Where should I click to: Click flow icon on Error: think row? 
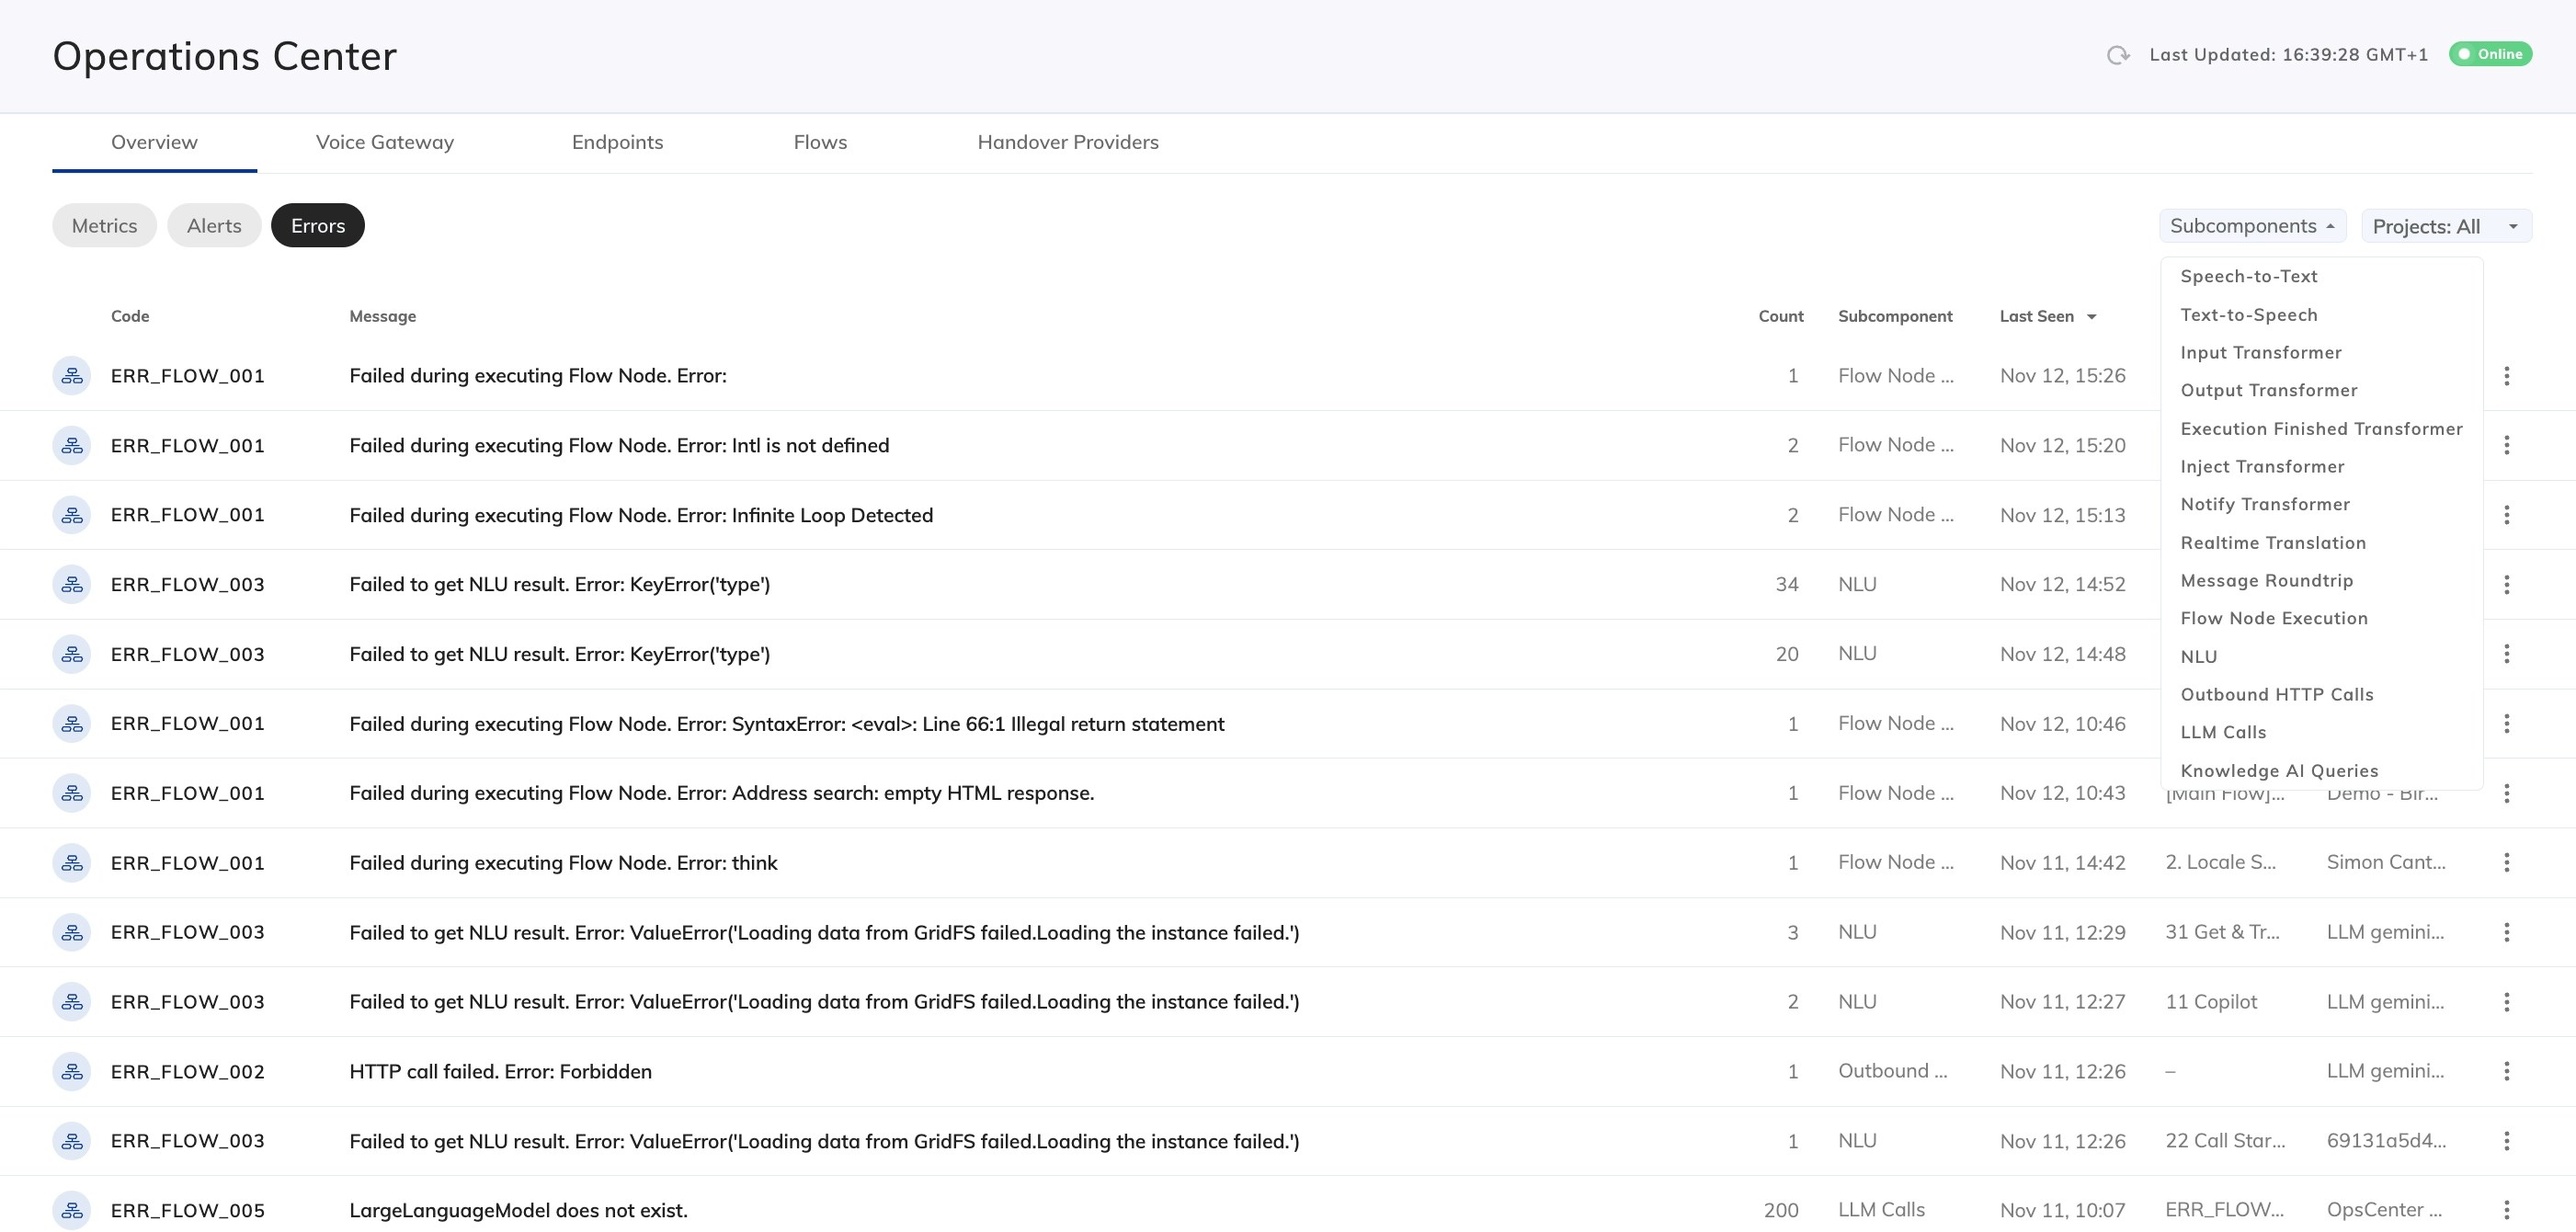pyautogui.click(x=72, y=862)
